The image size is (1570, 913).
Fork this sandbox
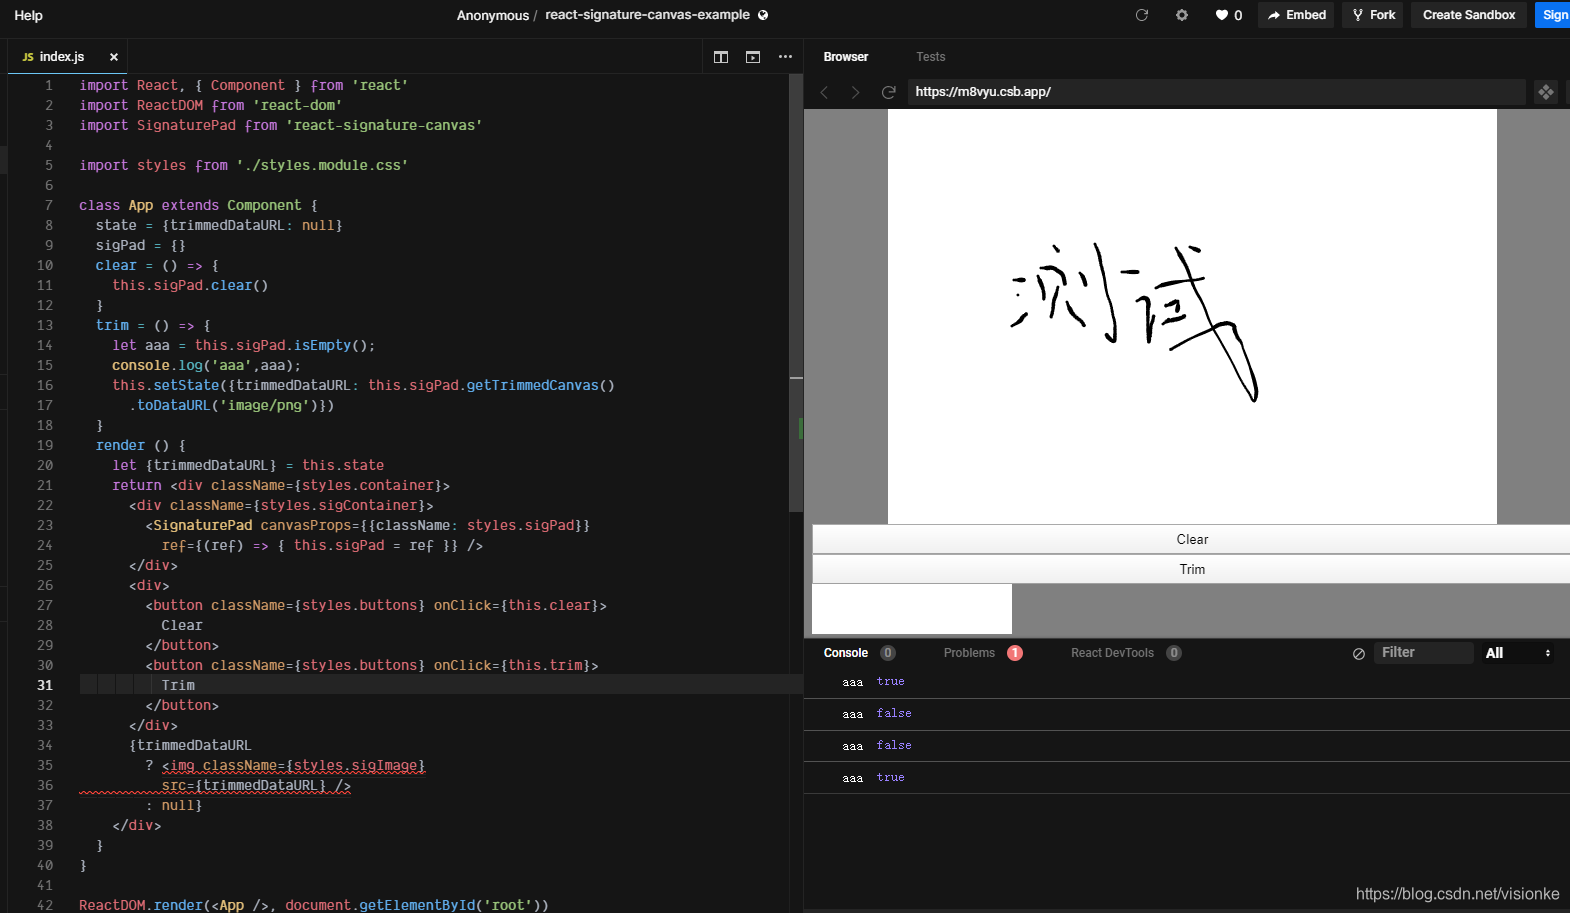1373,15
